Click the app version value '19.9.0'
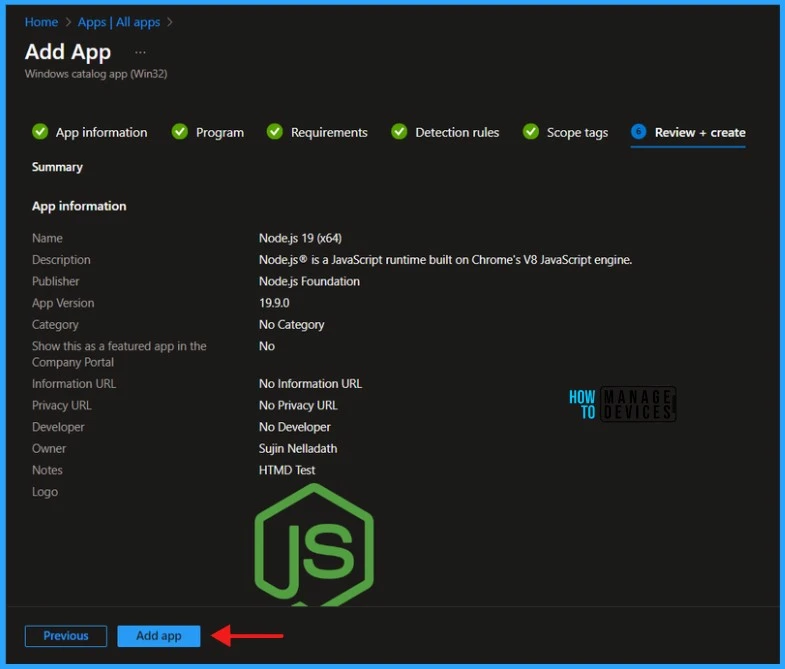The height and width of the screenshot is (669, 785). point(274,303)
